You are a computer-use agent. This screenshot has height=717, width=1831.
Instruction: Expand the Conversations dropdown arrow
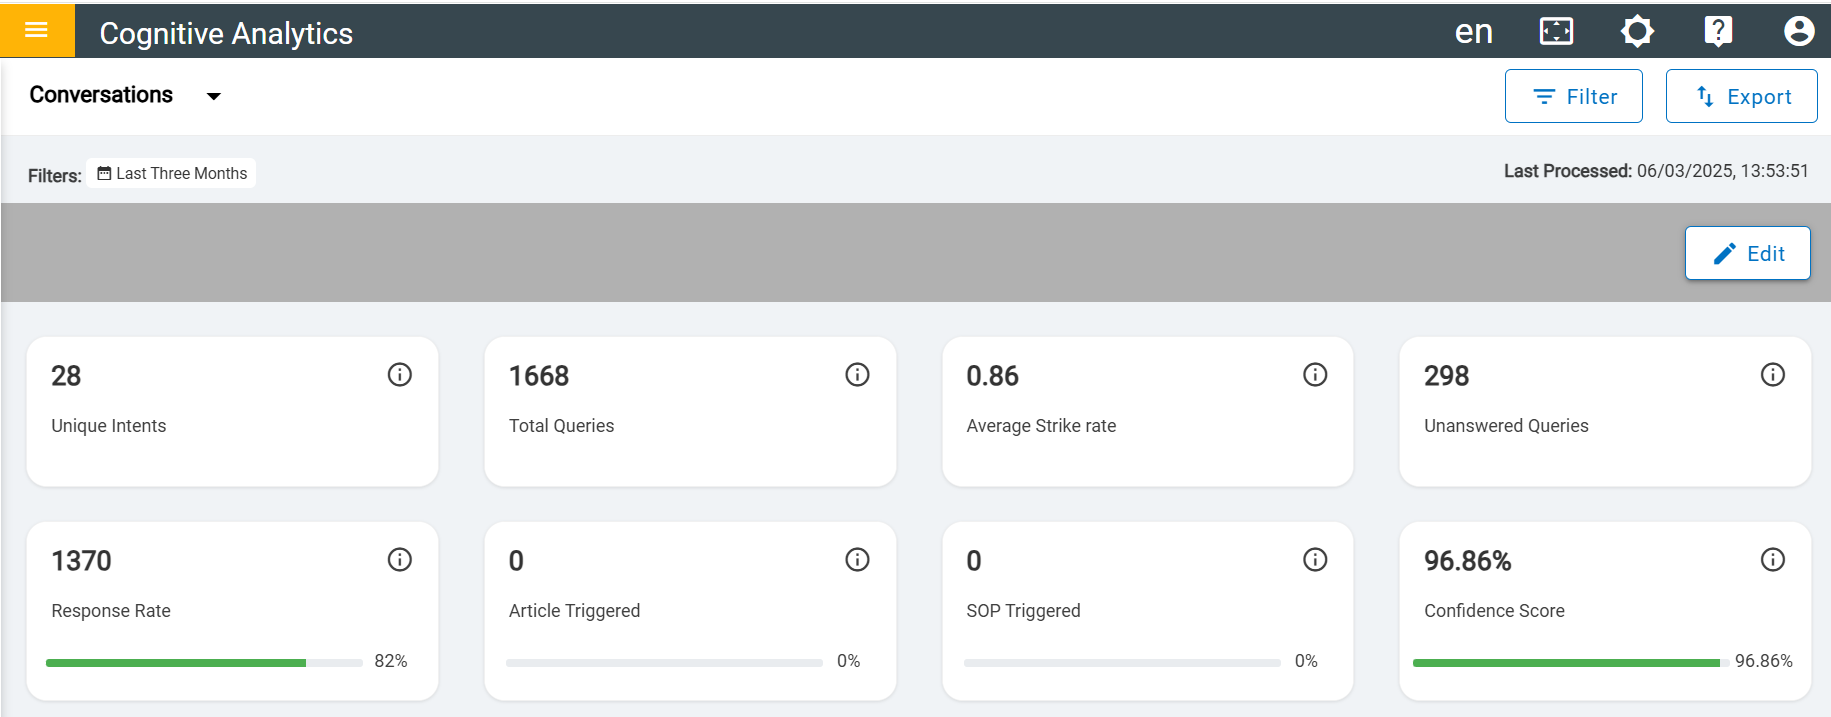point(213,96)
